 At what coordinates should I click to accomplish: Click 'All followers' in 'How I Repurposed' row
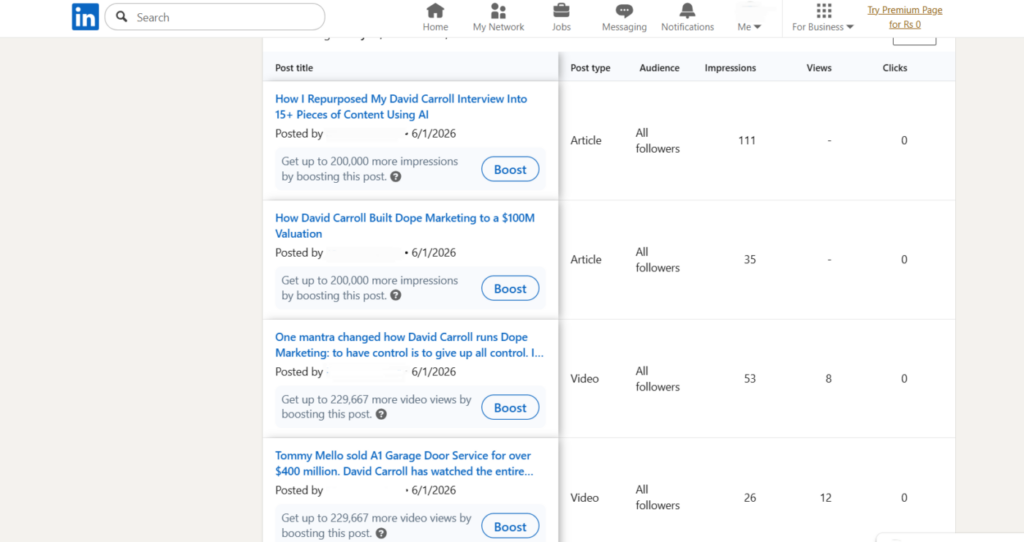(x=658, y=140)
